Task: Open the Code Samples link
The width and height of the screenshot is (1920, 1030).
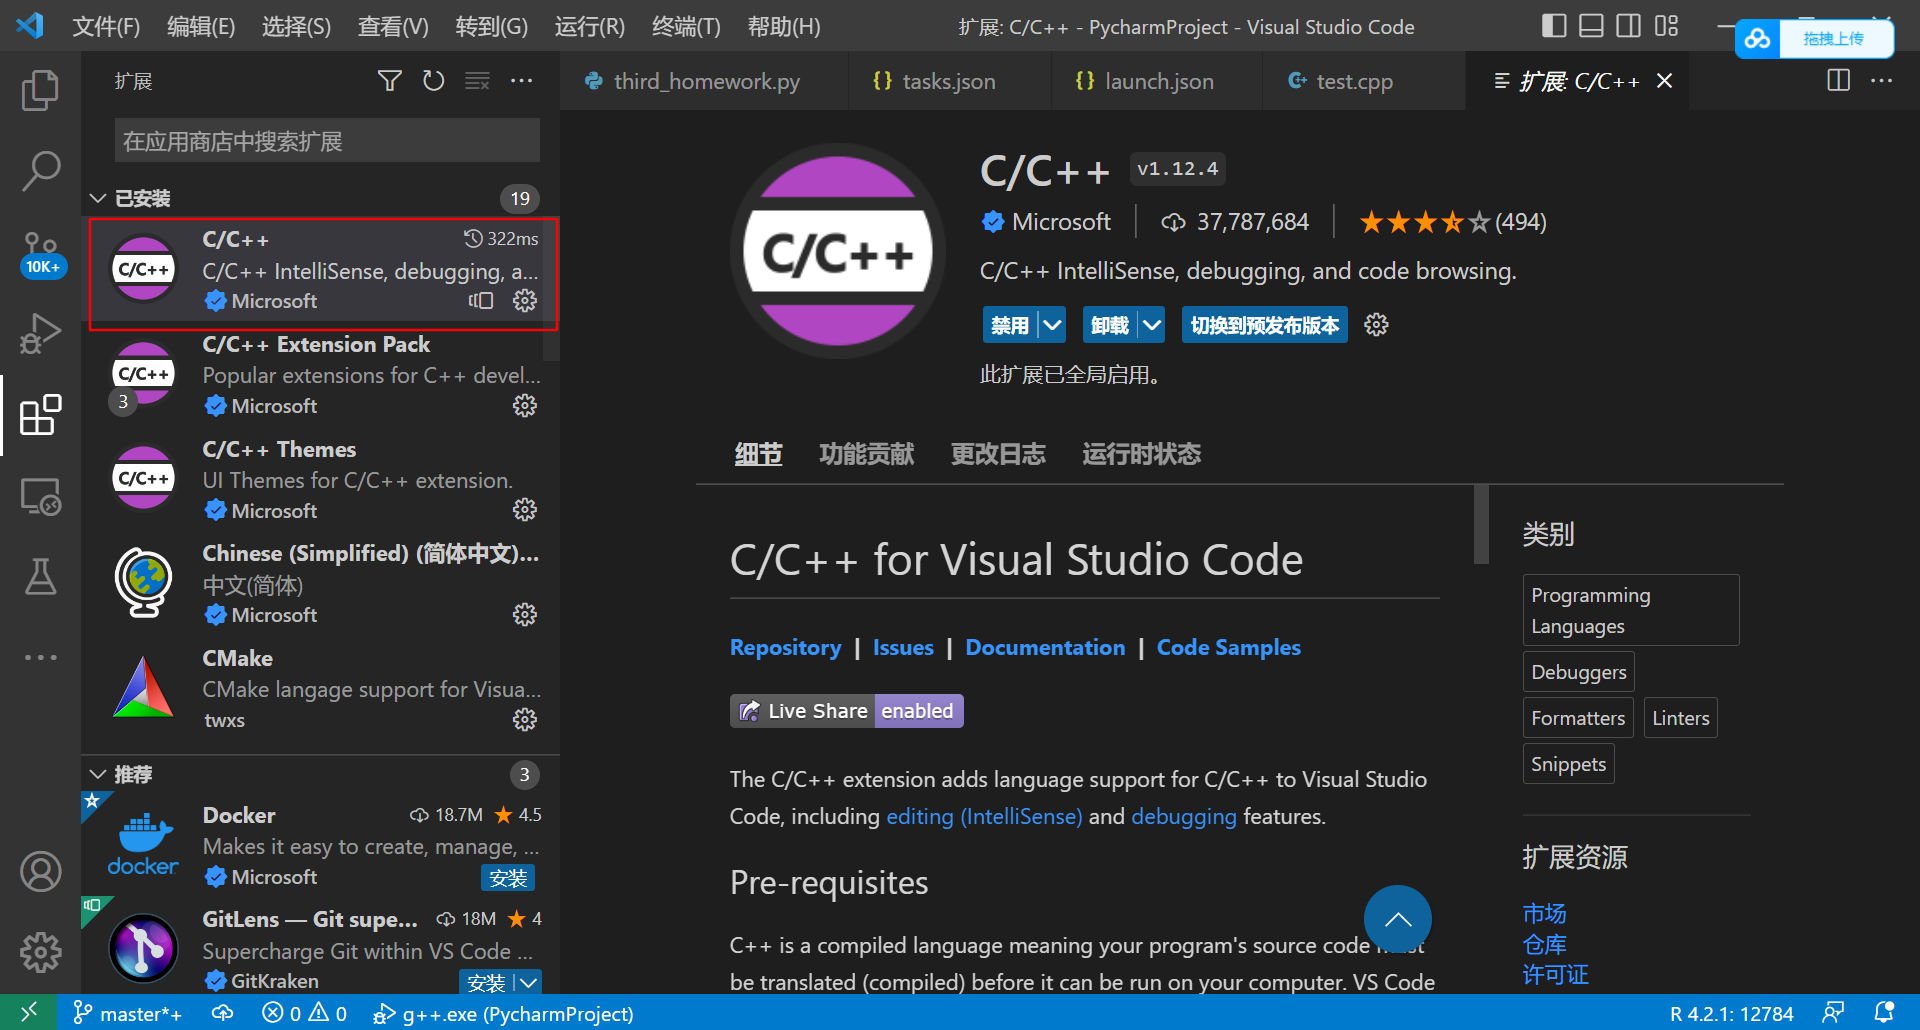Action: tap(1228, 648)
